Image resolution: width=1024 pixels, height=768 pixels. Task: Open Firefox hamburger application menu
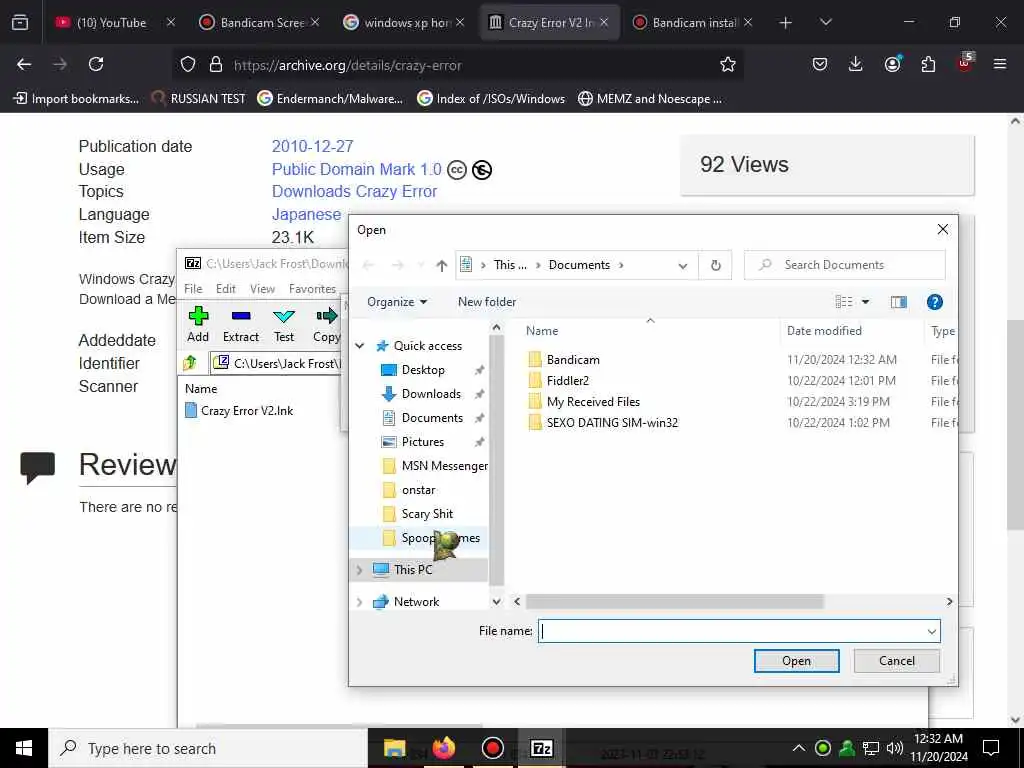[x=1000, y=64]
